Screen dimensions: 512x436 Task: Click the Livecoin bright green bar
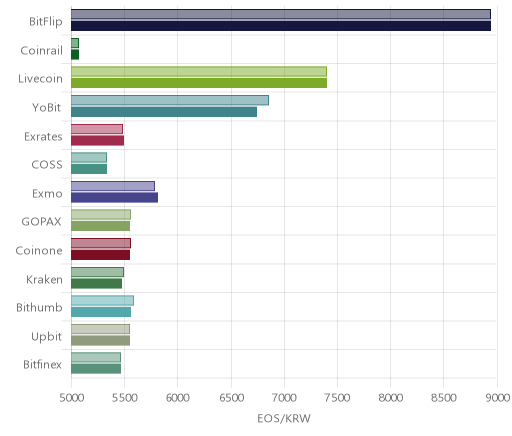199,83
